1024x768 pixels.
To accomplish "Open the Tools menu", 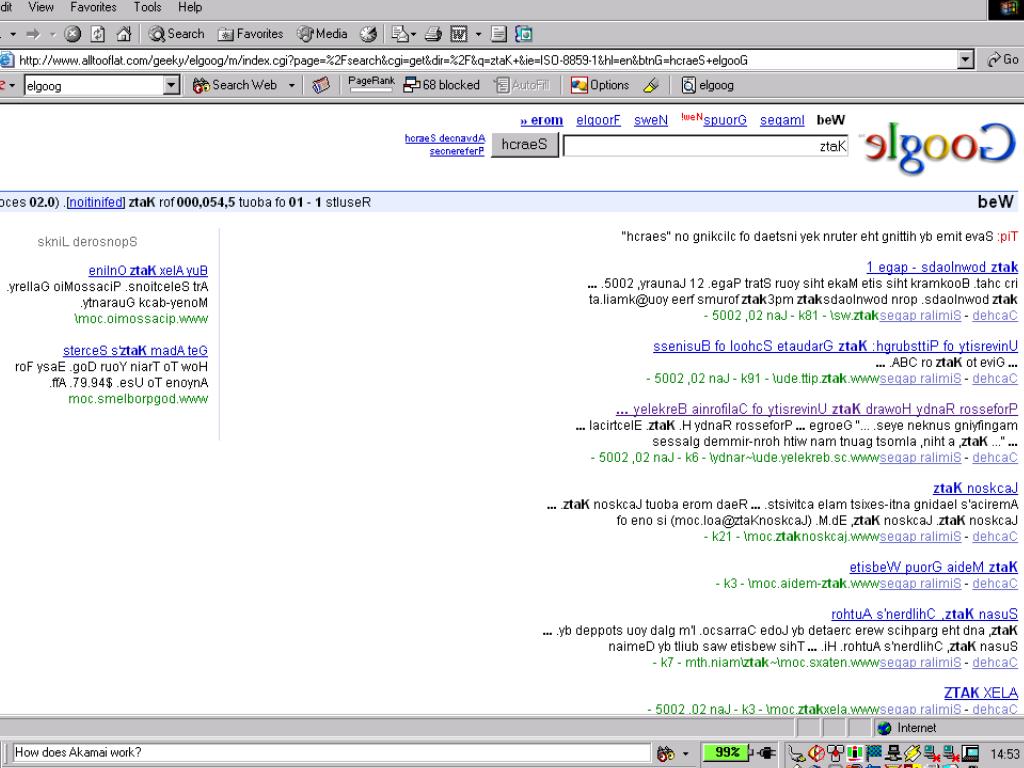I will (147, 7).
